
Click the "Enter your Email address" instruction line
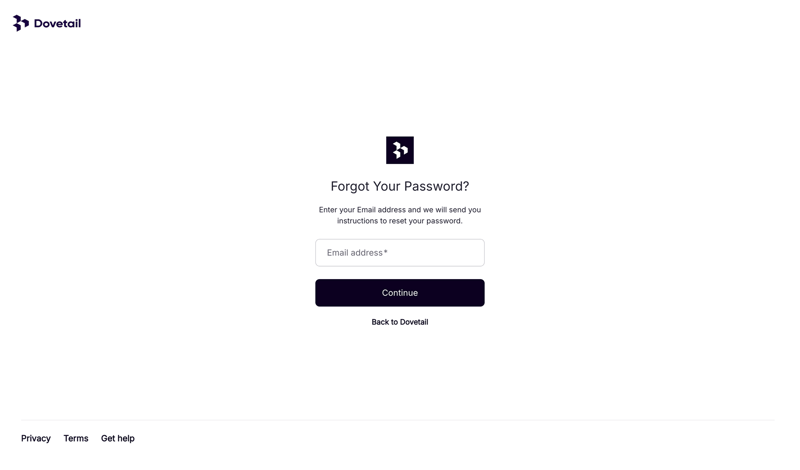(399, 210)
